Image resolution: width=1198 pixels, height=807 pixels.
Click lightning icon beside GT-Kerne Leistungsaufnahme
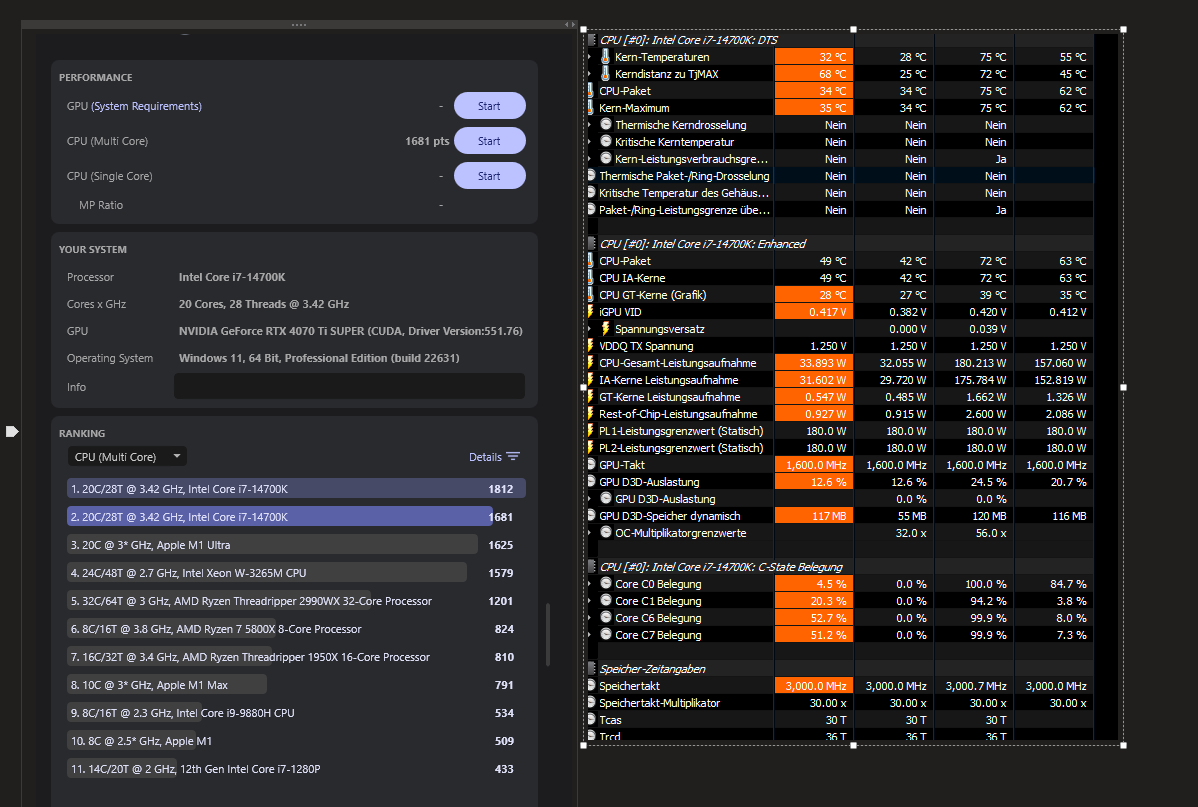pyautogui.click(x=591, y=397)
